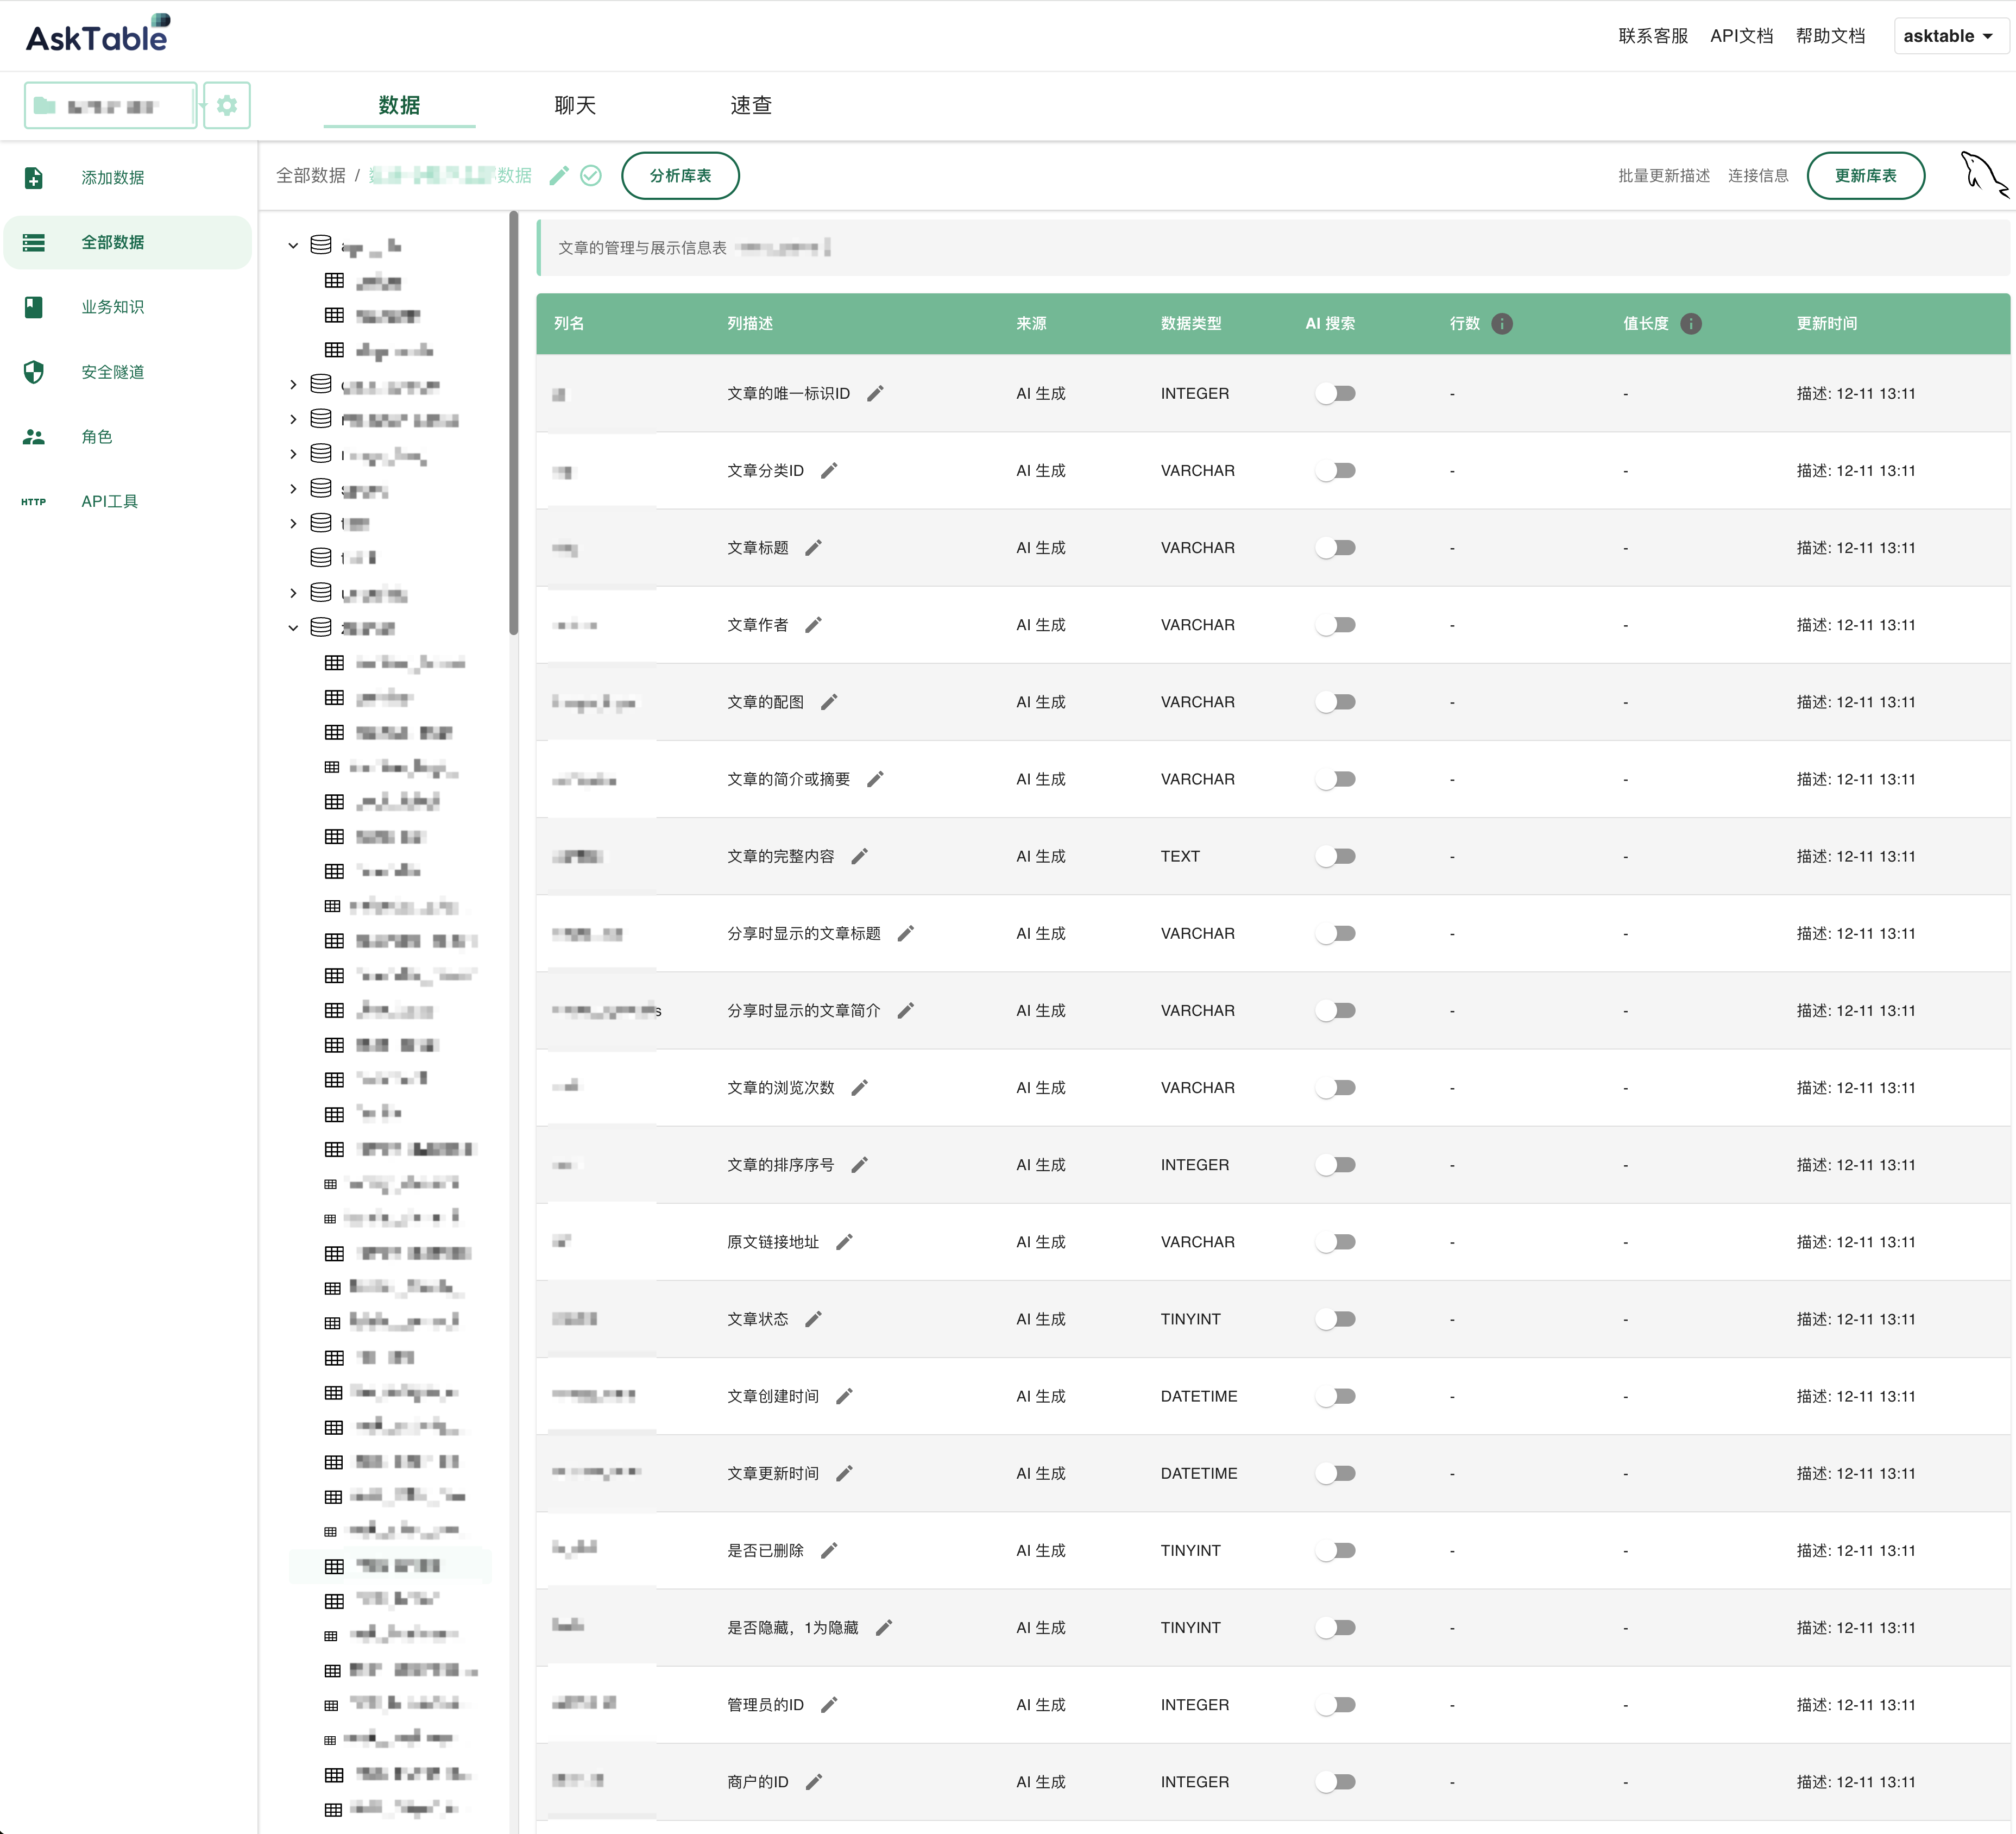Click 批量更新描述 link
The width and height of the screenshot is (2016, 1834).
click(x=1664, y=175)
